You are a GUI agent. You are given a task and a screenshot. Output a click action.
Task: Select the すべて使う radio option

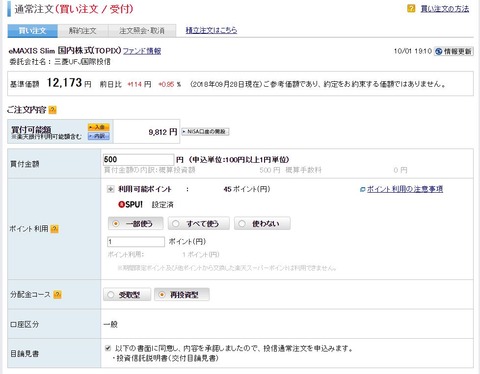tap(199, 224)
